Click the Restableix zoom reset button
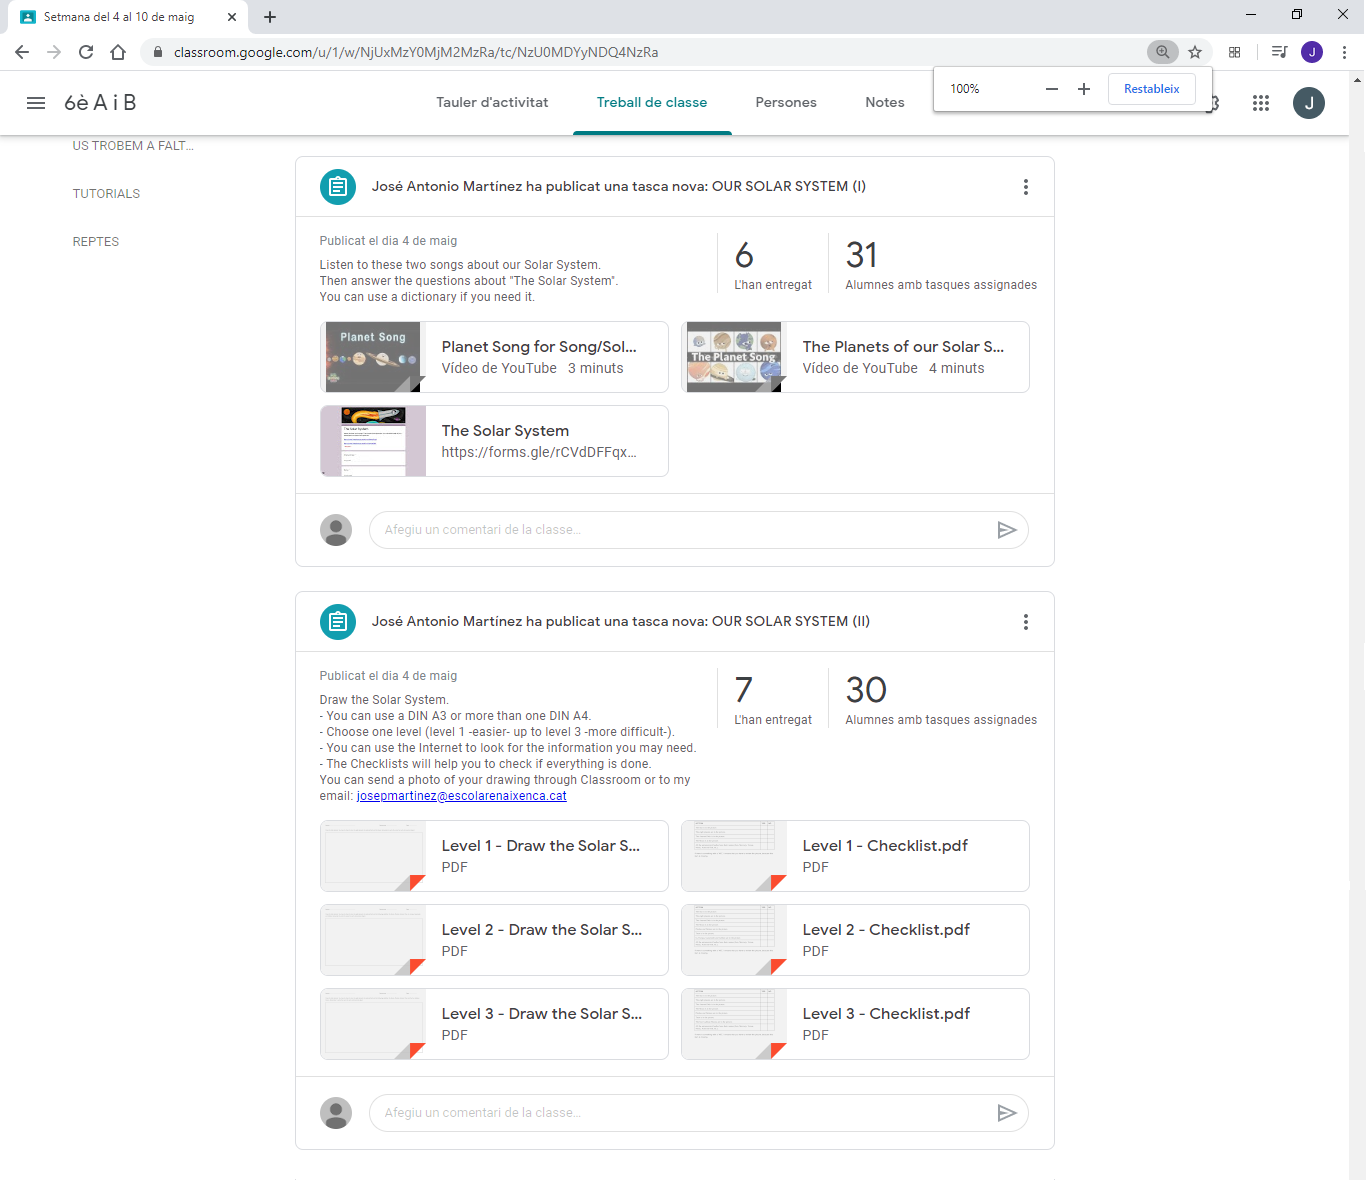Screen dimensions: 1366x1180 point(1151,89)
